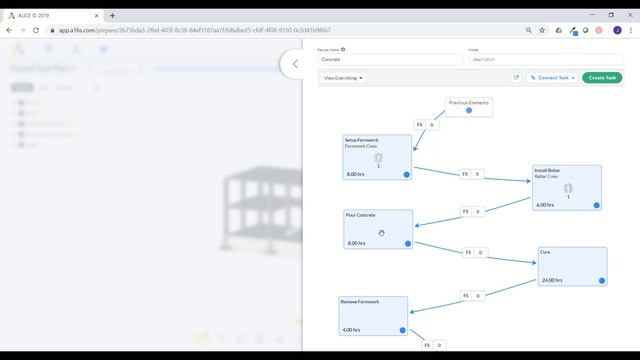This screenshot has height=360, width=640.
Task: Click FS label between Setup Formwork and Install Rebar
Action: (465, 174)
